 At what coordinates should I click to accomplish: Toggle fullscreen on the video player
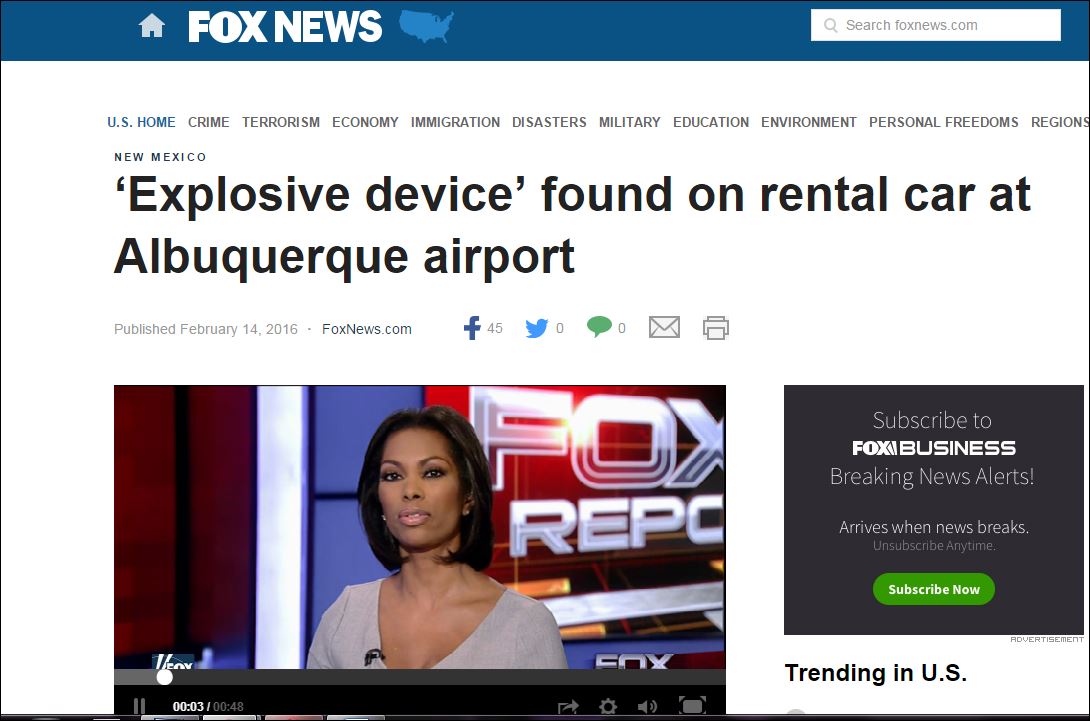[x=692, y=706]
